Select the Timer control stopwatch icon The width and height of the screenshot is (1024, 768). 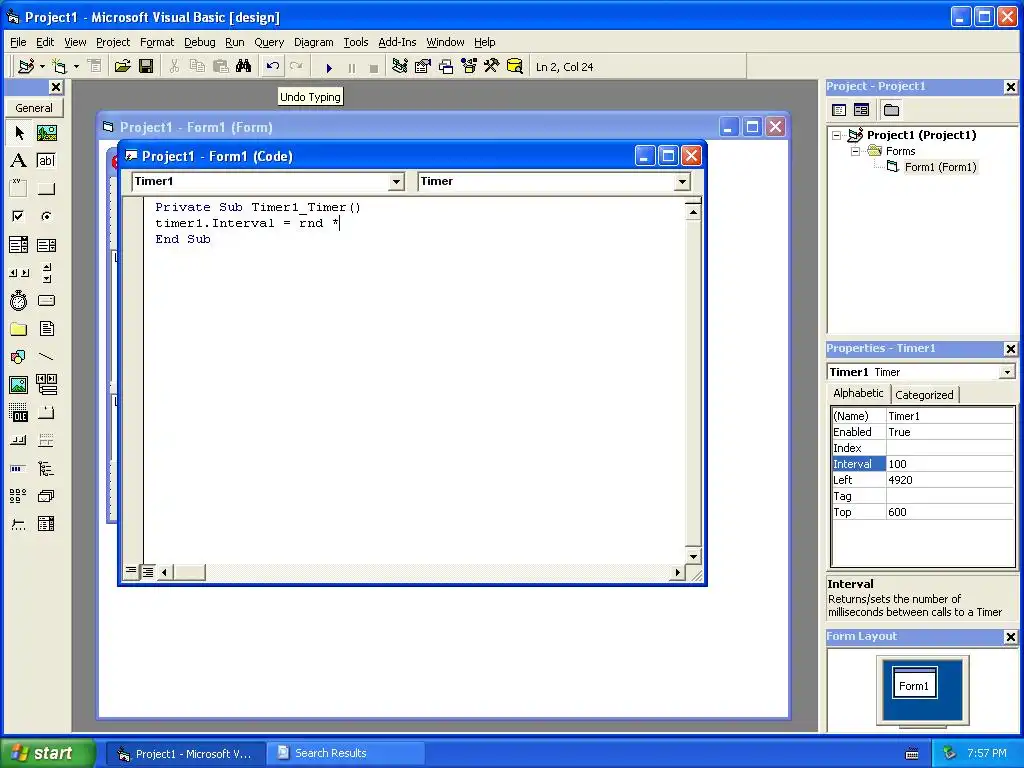(19, 300)
